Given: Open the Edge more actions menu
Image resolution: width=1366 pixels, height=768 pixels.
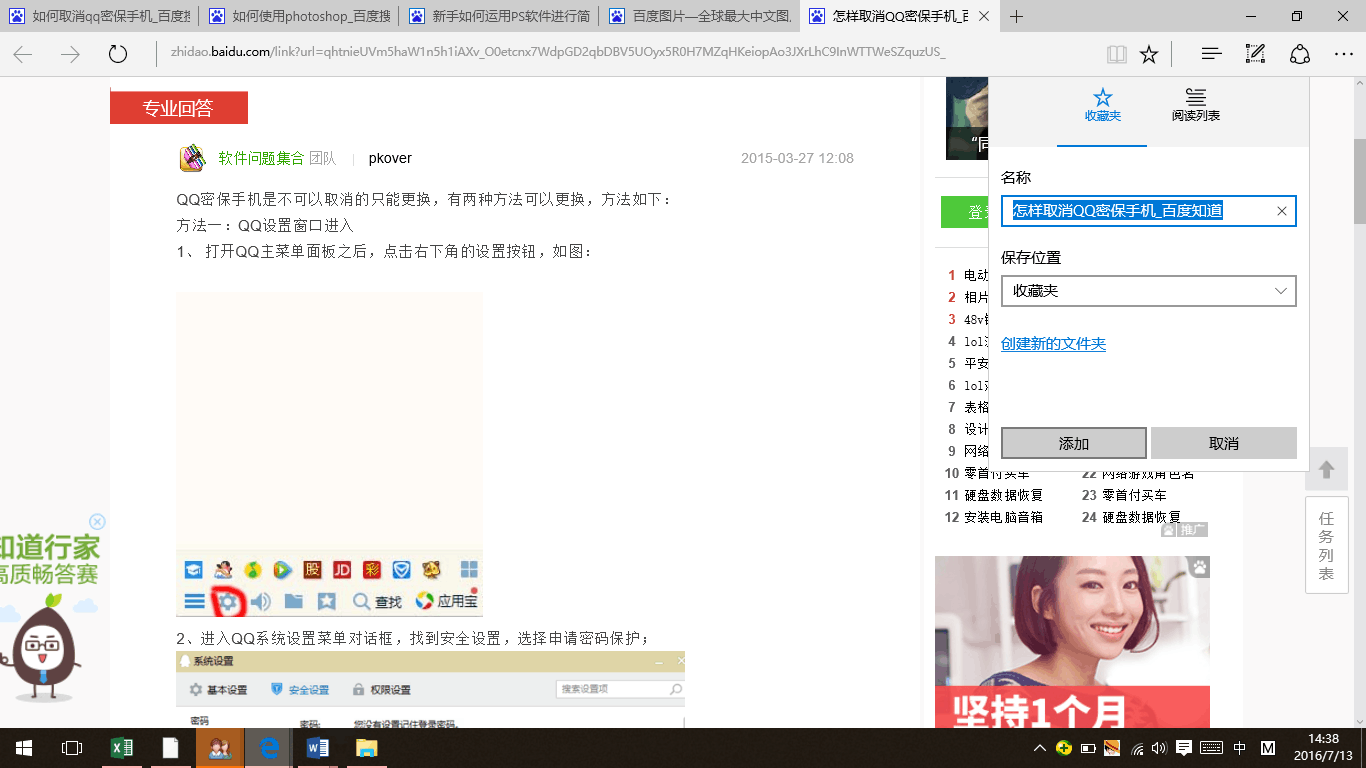Looking at the screenshot, I should [1344, 54].
